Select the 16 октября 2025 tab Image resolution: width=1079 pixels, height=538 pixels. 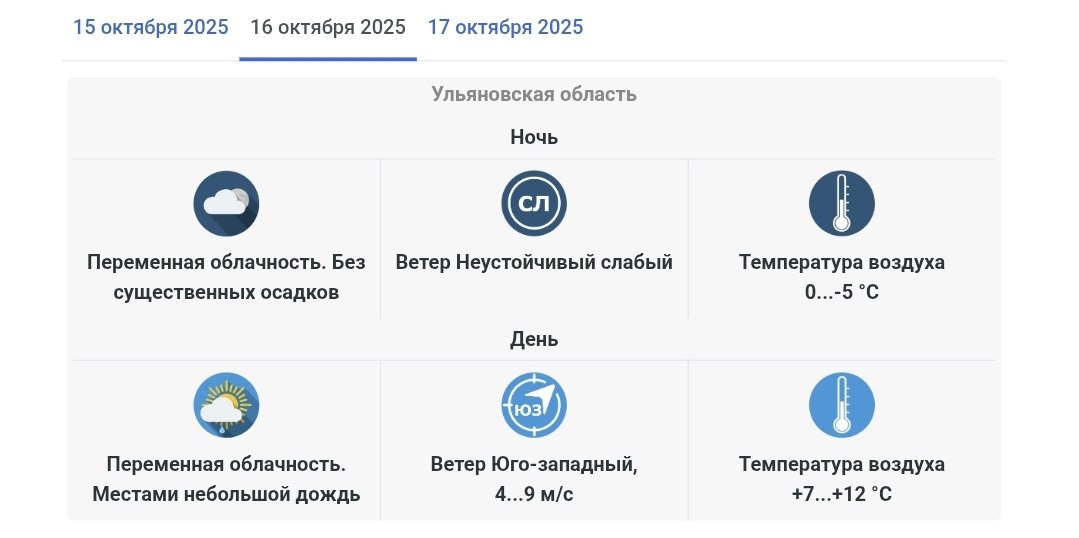(328, 27)
